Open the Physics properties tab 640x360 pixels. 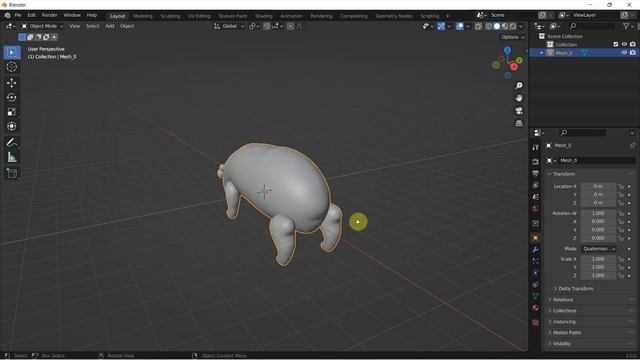[536, 273]
